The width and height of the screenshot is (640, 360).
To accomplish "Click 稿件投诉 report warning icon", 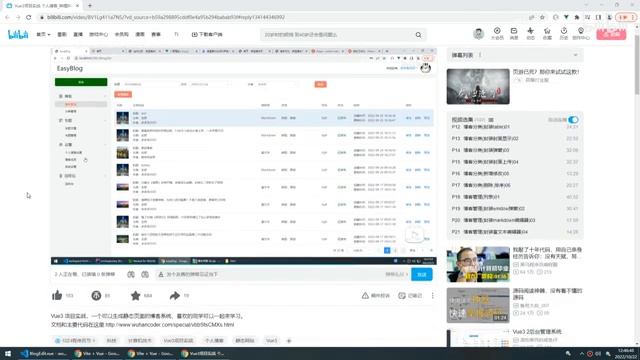I will (376, 296).
